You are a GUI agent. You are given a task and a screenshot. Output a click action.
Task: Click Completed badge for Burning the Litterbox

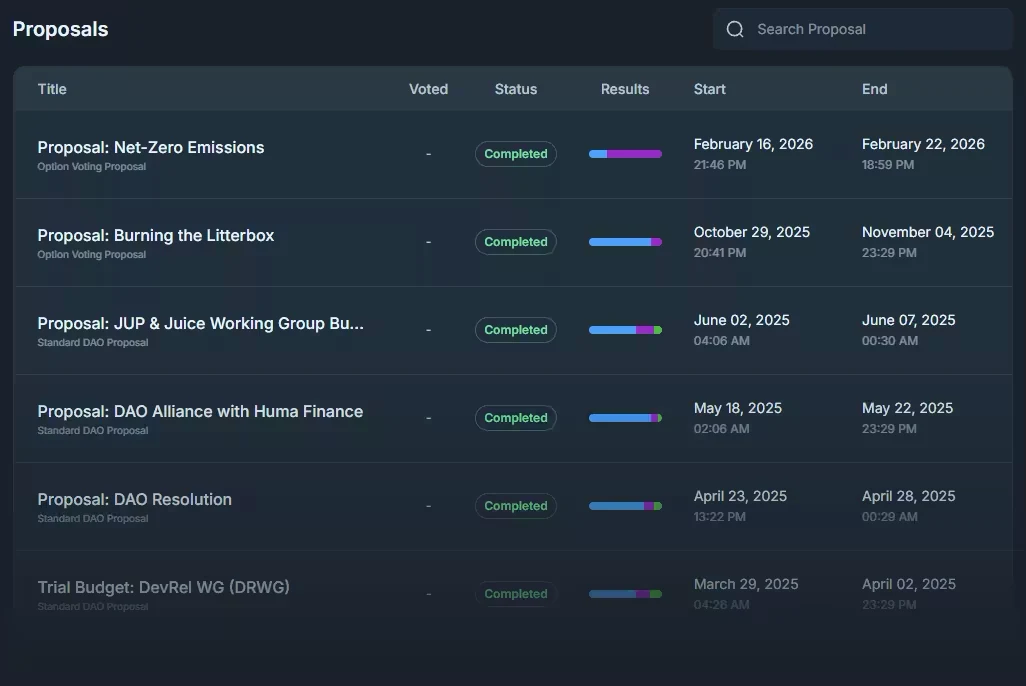(x=516, y=242)
